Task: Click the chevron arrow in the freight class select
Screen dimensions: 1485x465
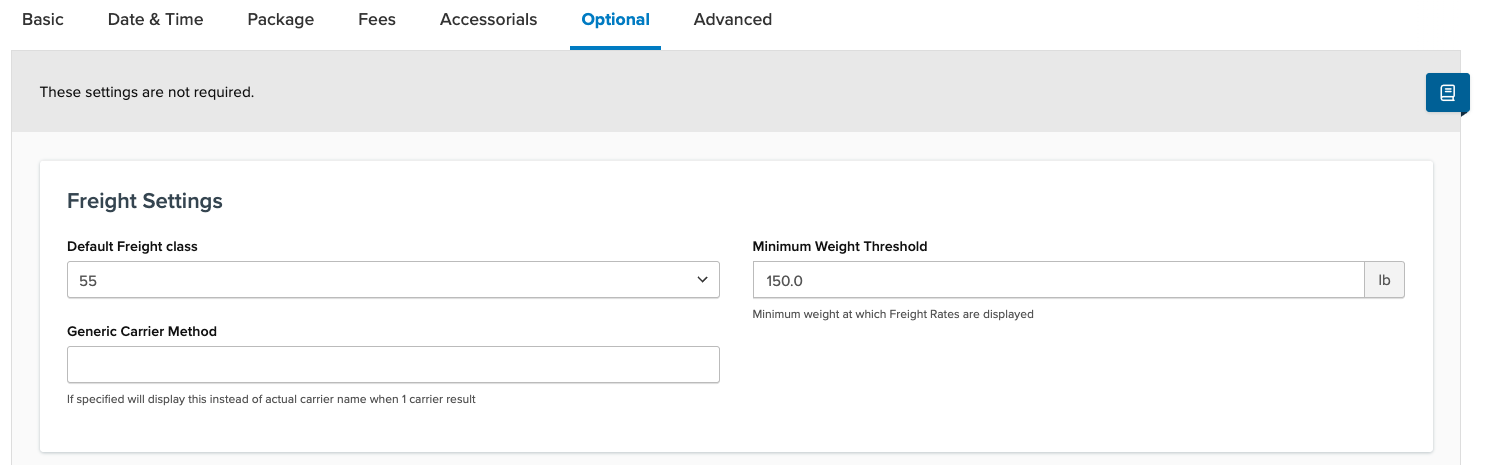Action: tap(702, 280)
